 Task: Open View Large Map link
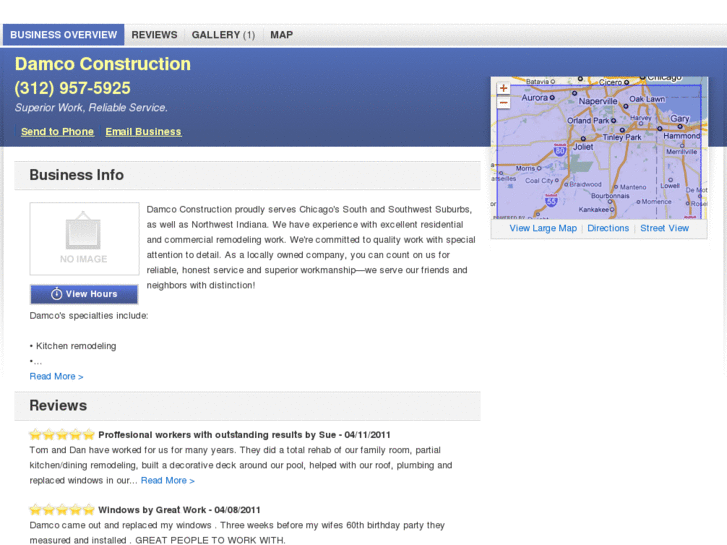(543, 228)
